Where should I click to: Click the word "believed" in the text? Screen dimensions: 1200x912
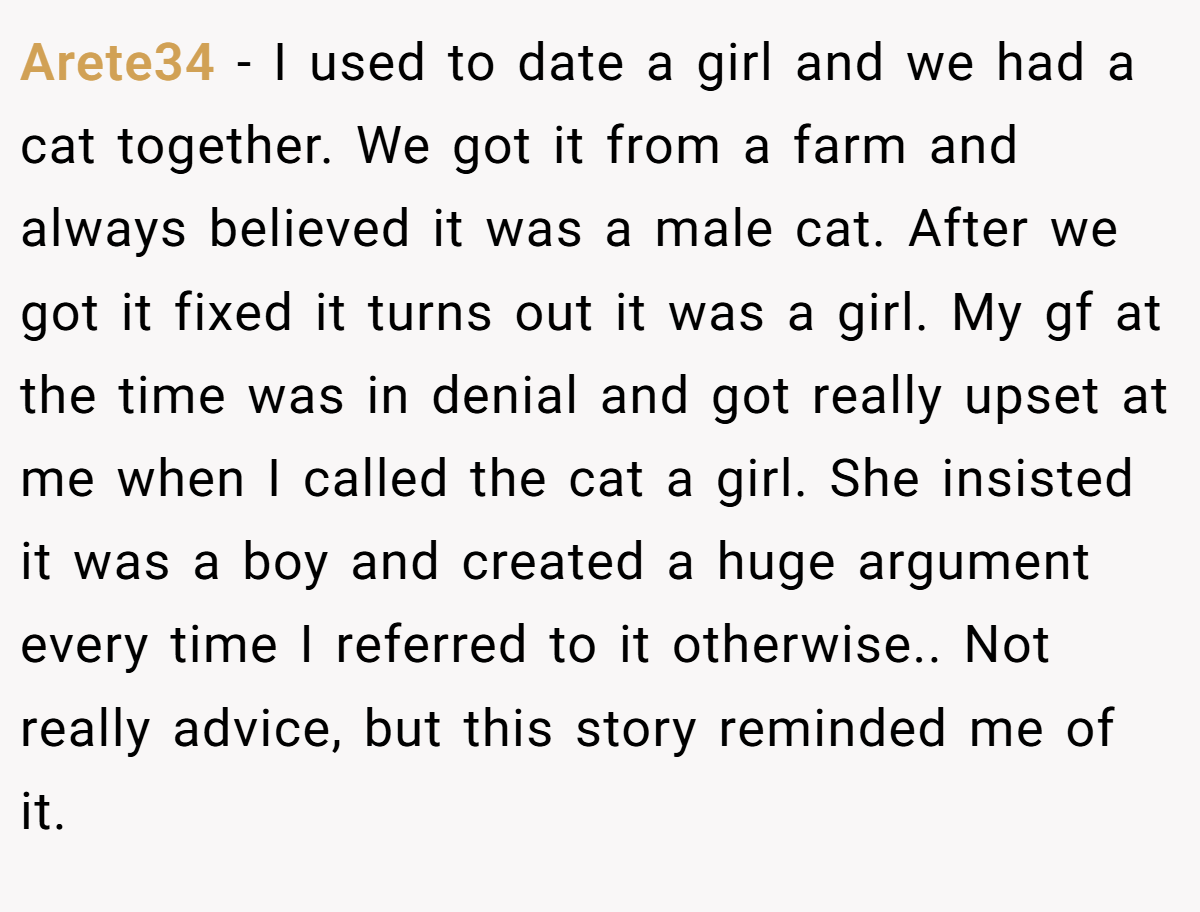[x=309, y=229]
